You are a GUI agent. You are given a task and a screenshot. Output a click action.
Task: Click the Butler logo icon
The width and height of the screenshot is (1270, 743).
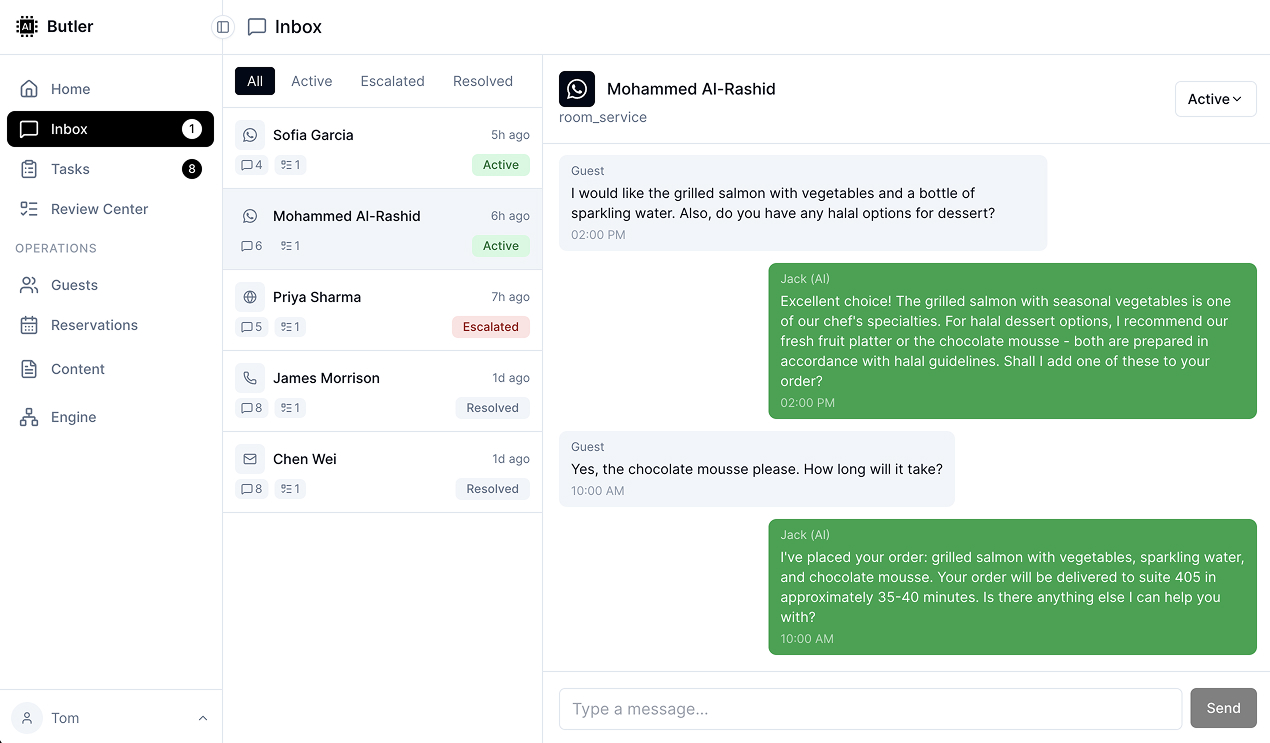(x=26, y=26)
